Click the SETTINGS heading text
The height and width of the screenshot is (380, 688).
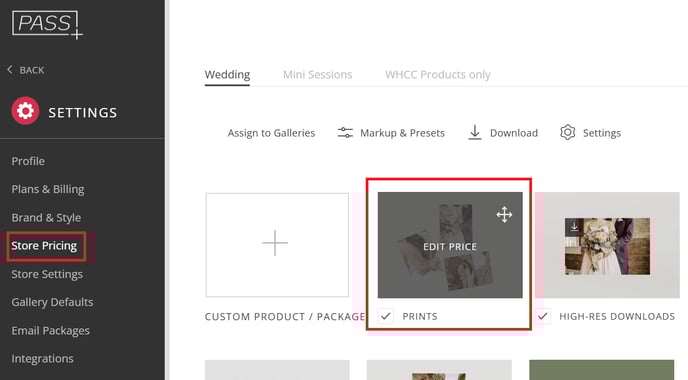pyautogui.click(x=82, y=113)
